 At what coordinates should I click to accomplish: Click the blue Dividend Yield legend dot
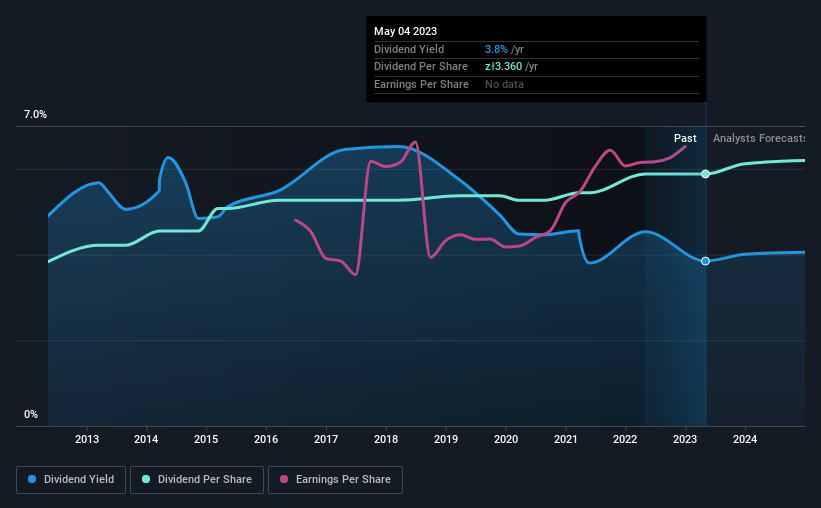pyautogui.click(x=32, y=479)
